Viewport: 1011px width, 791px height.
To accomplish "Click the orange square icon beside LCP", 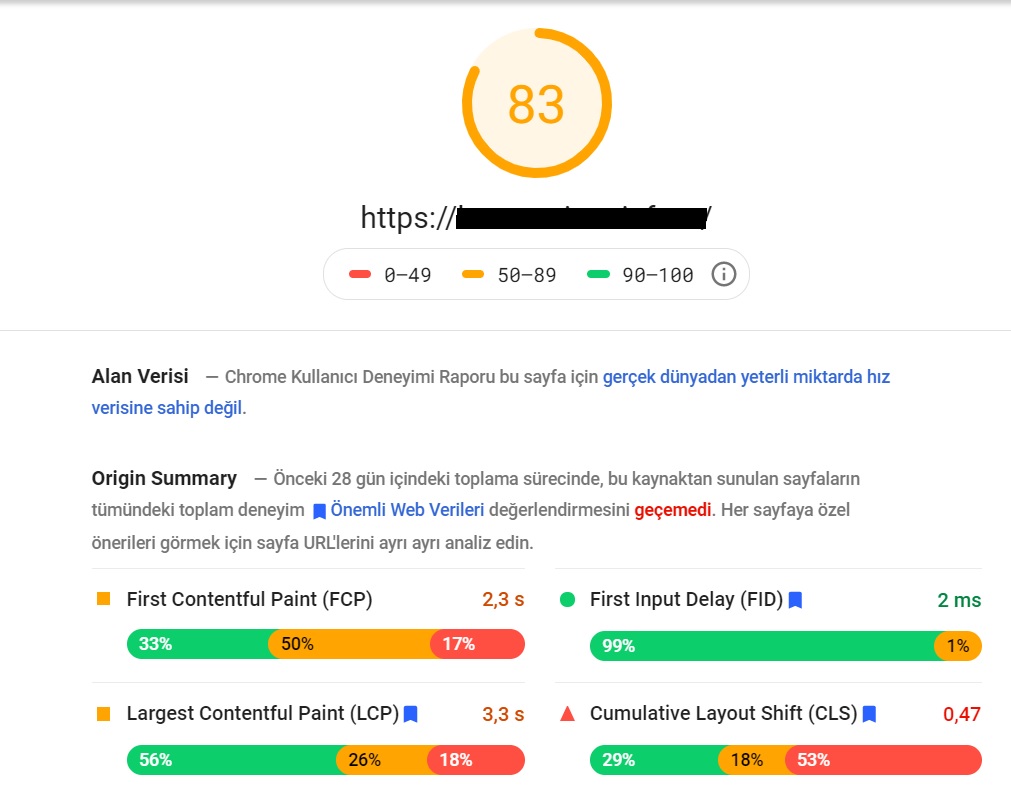I will point(103,714).
